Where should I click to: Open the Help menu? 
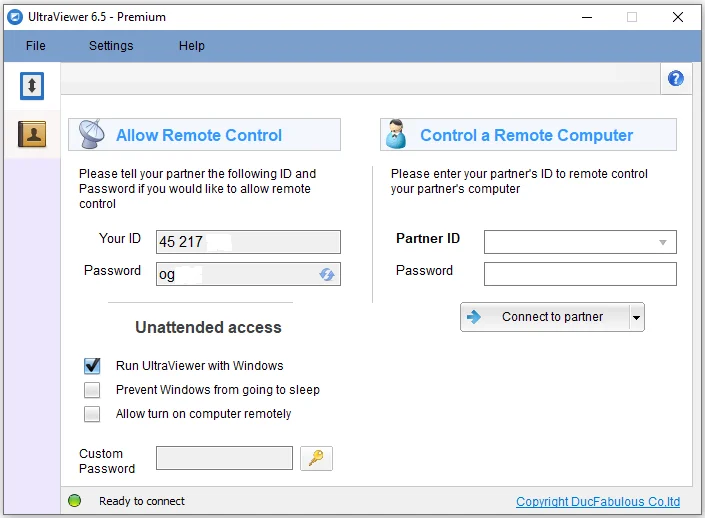tap(192, 46)
